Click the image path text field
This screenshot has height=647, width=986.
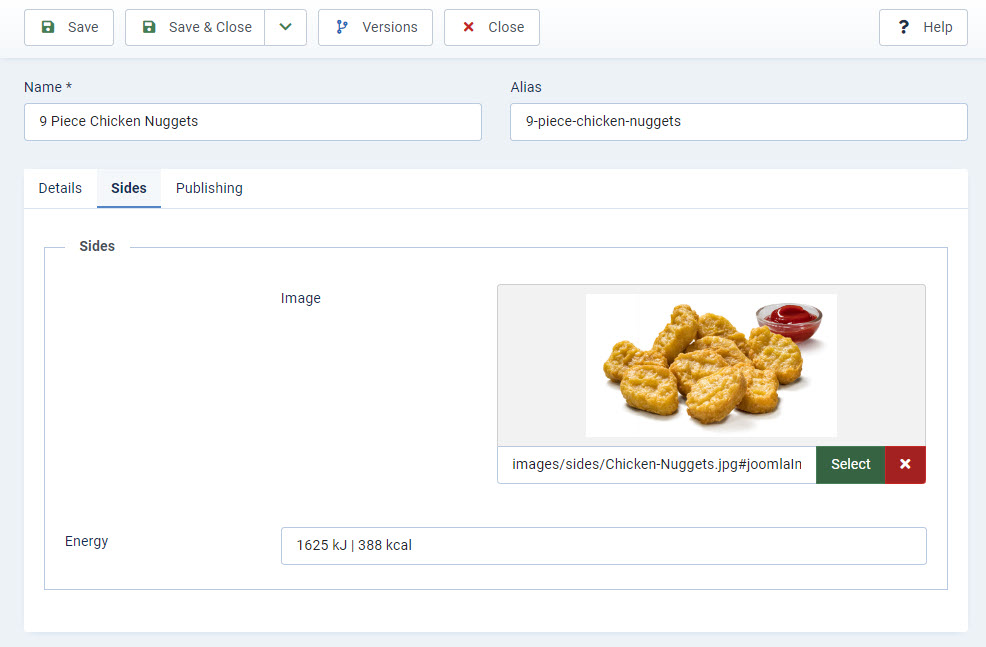click(656, 465)
